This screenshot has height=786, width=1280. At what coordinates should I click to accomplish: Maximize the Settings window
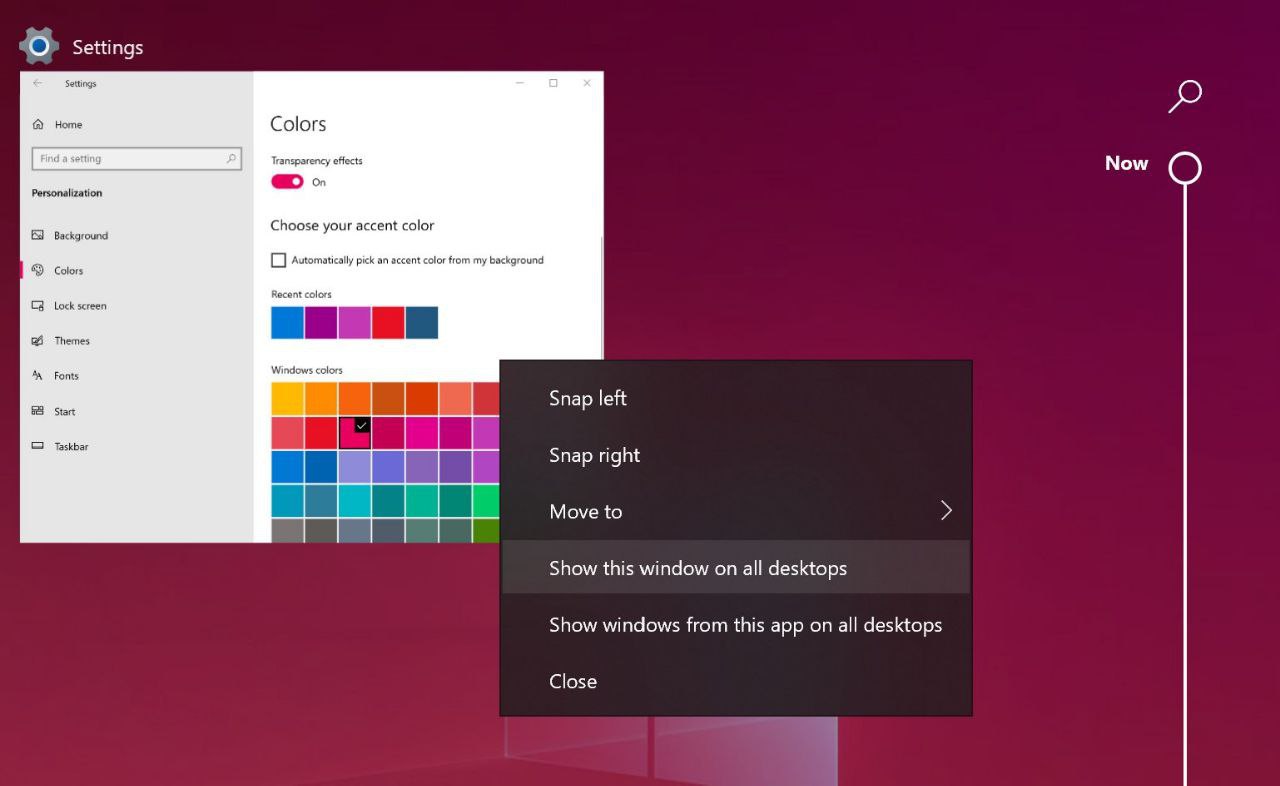(553, 83)
